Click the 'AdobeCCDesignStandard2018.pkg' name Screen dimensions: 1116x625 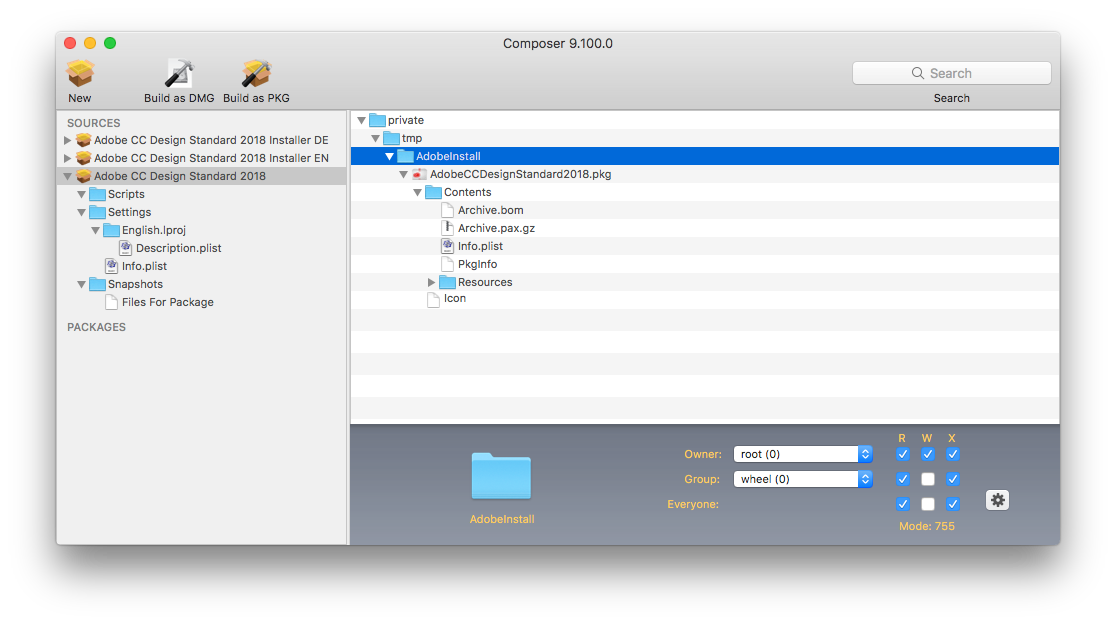pyautogui.click(x=520, y=174)
